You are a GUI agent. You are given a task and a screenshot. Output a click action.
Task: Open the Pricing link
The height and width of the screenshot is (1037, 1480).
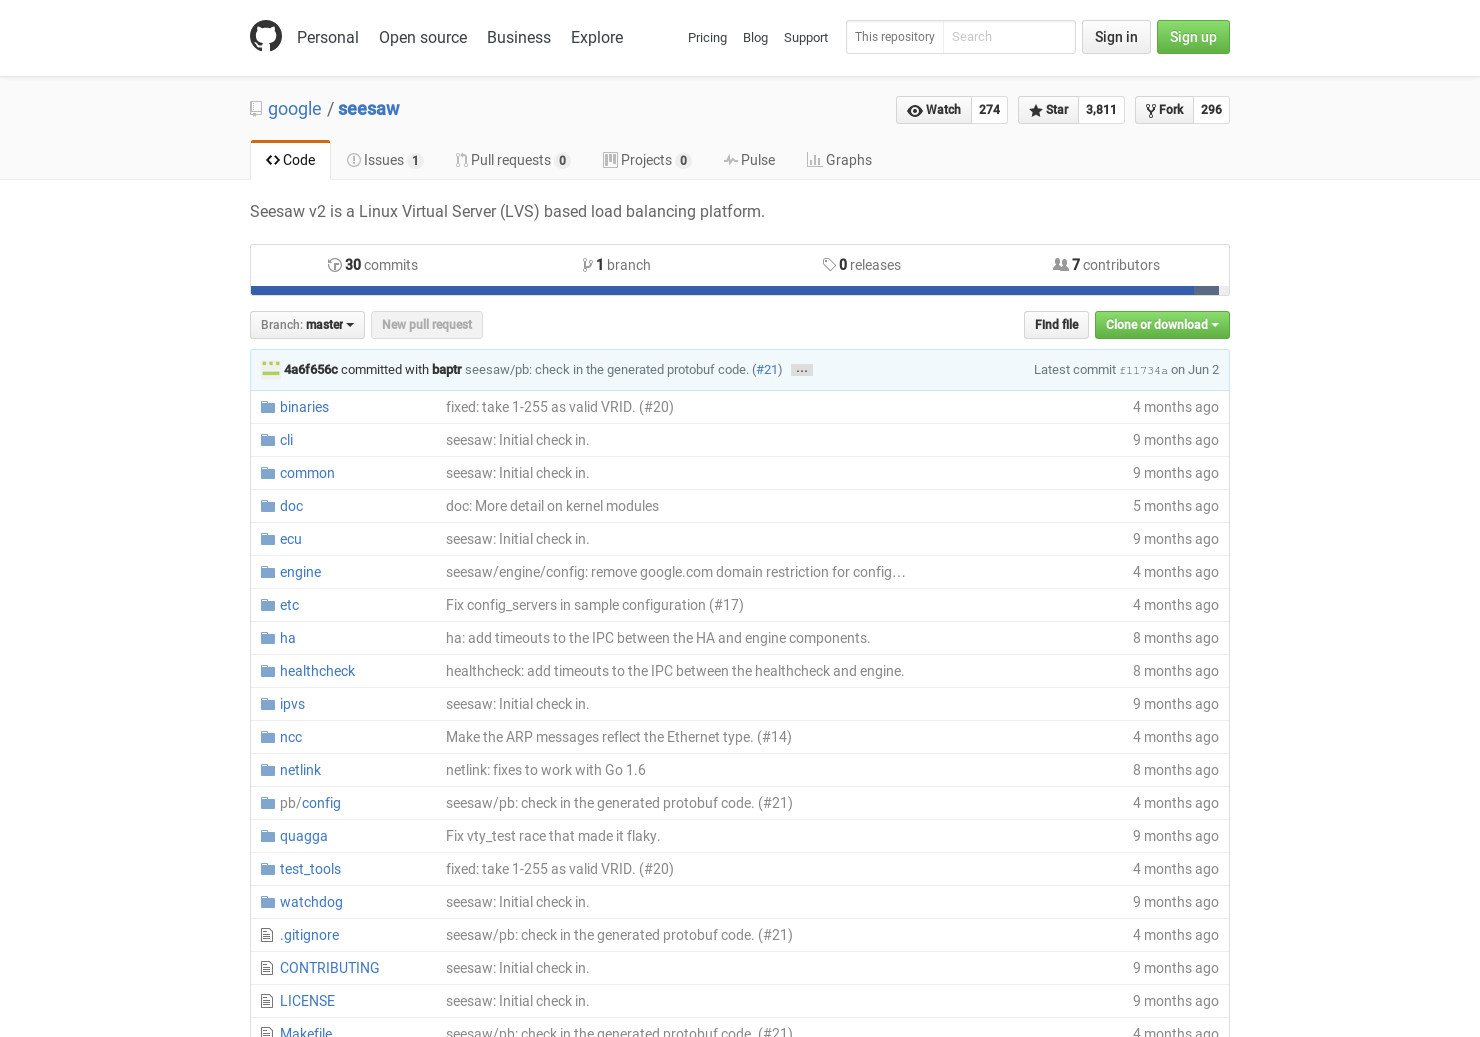pyautogui.click(x=707, y=37)
